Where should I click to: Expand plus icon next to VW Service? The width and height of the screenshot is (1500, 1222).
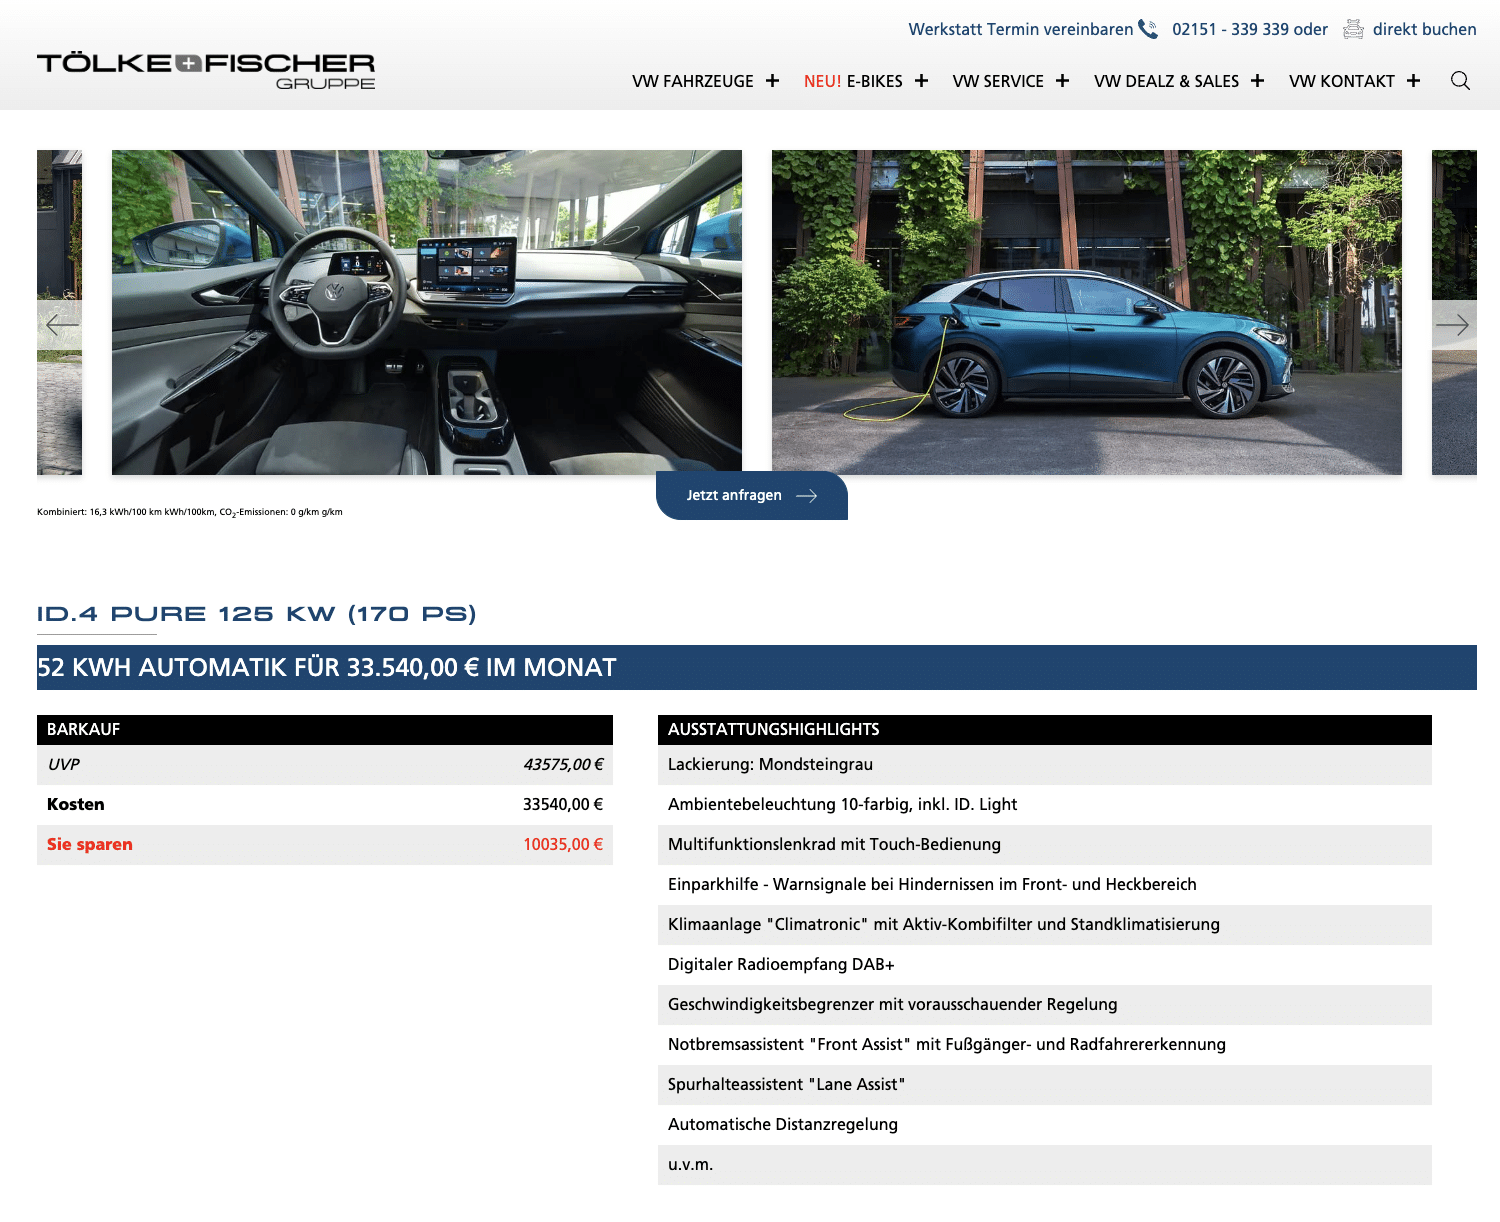1062,81
